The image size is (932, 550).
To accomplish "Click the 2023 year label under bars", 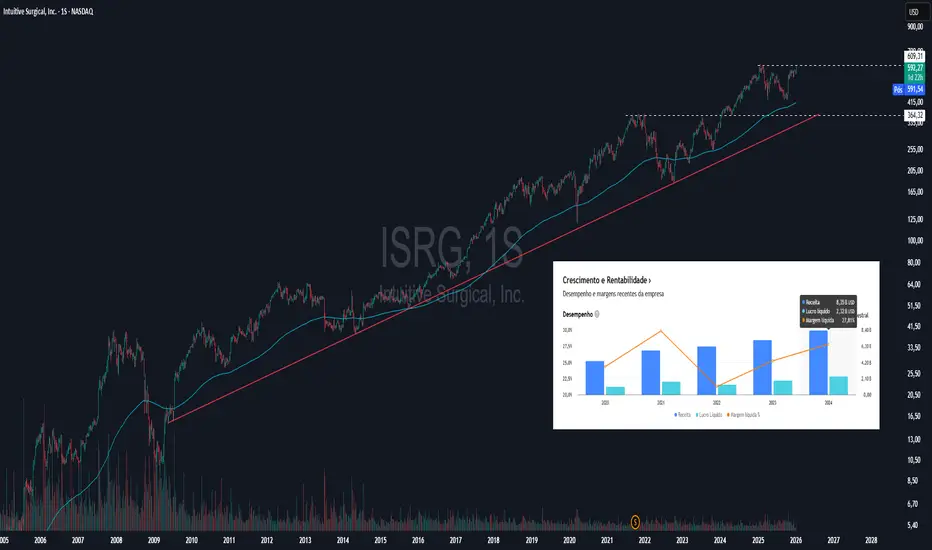I will (x=772, y=403).
